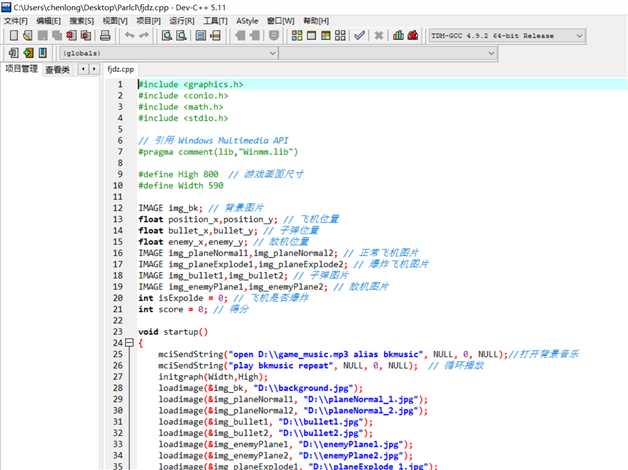Open the 窗口[W] menu
The image size is (628, 470).
click(280, 21)
